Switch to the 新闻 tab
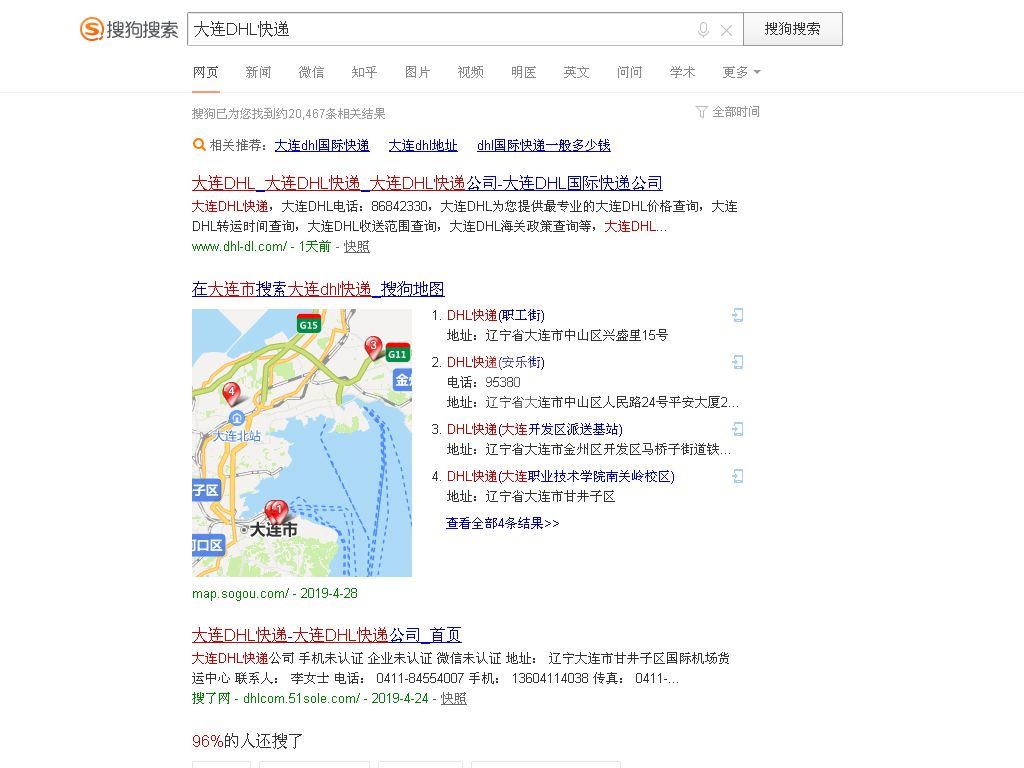This screenshot has height=768, width=1024. [259, 72]
